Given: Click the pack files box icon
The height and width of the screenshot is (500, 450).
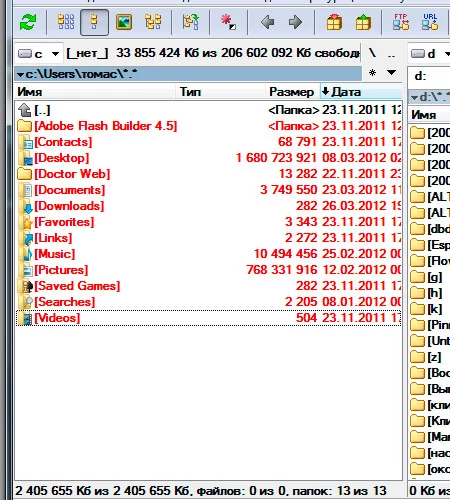Looking at the screenshot, I should [x=334, y=22].
